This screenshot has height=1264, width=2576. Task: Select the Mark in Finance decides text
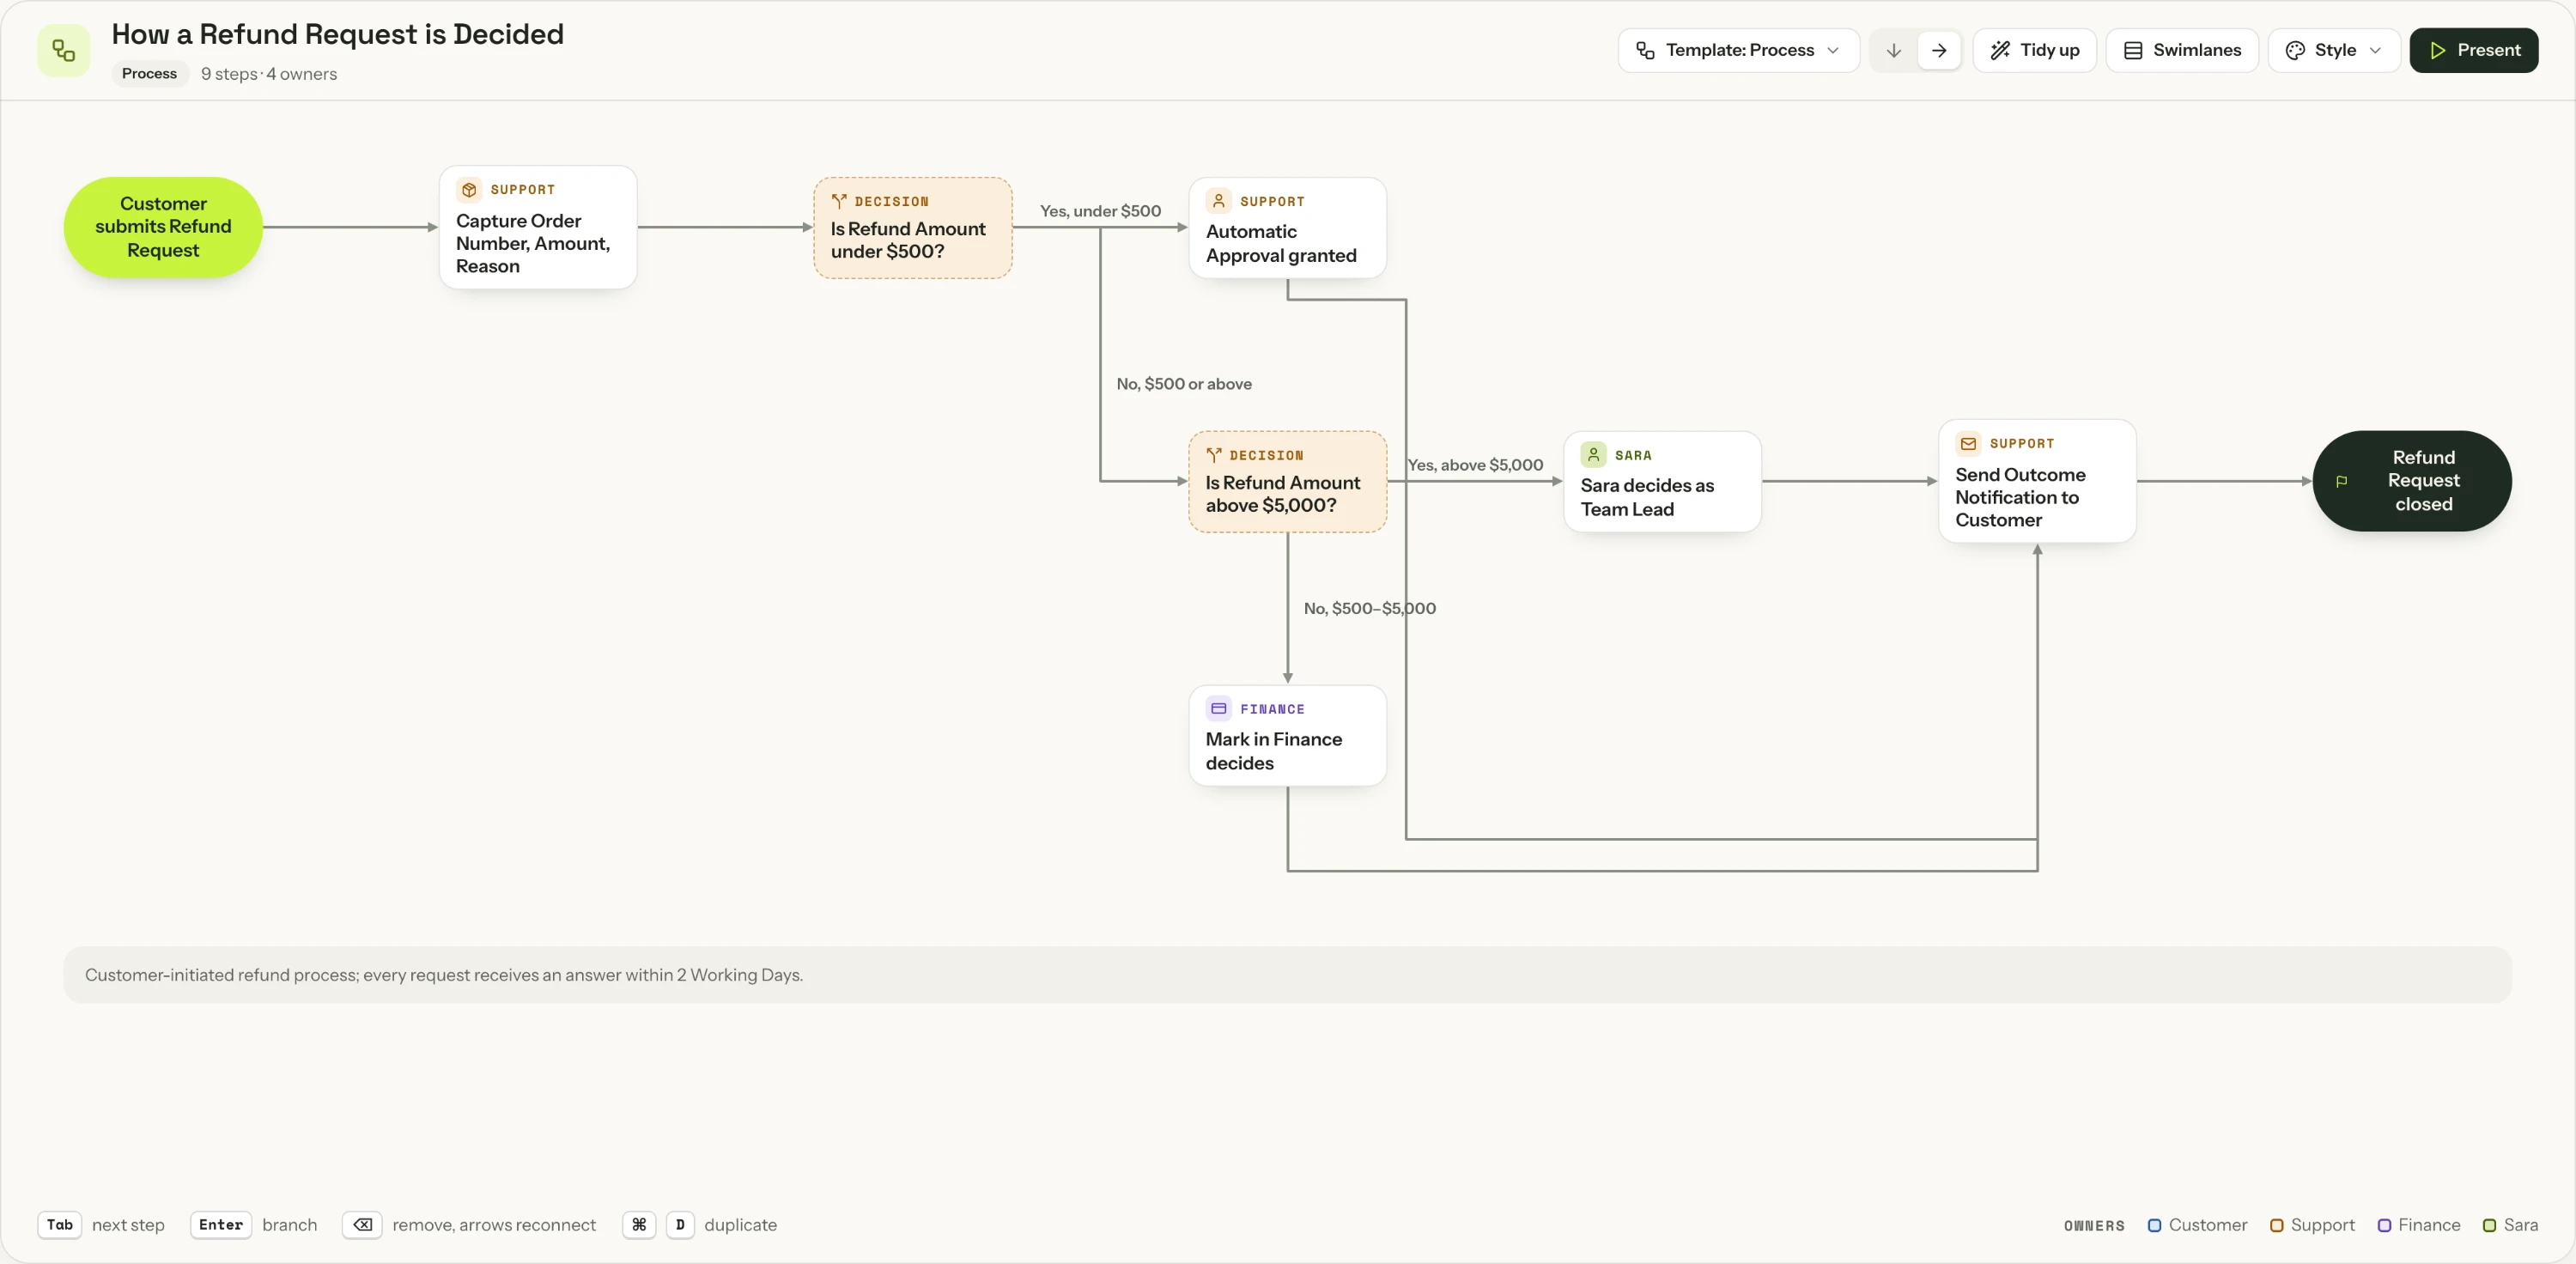(1273, 751)
